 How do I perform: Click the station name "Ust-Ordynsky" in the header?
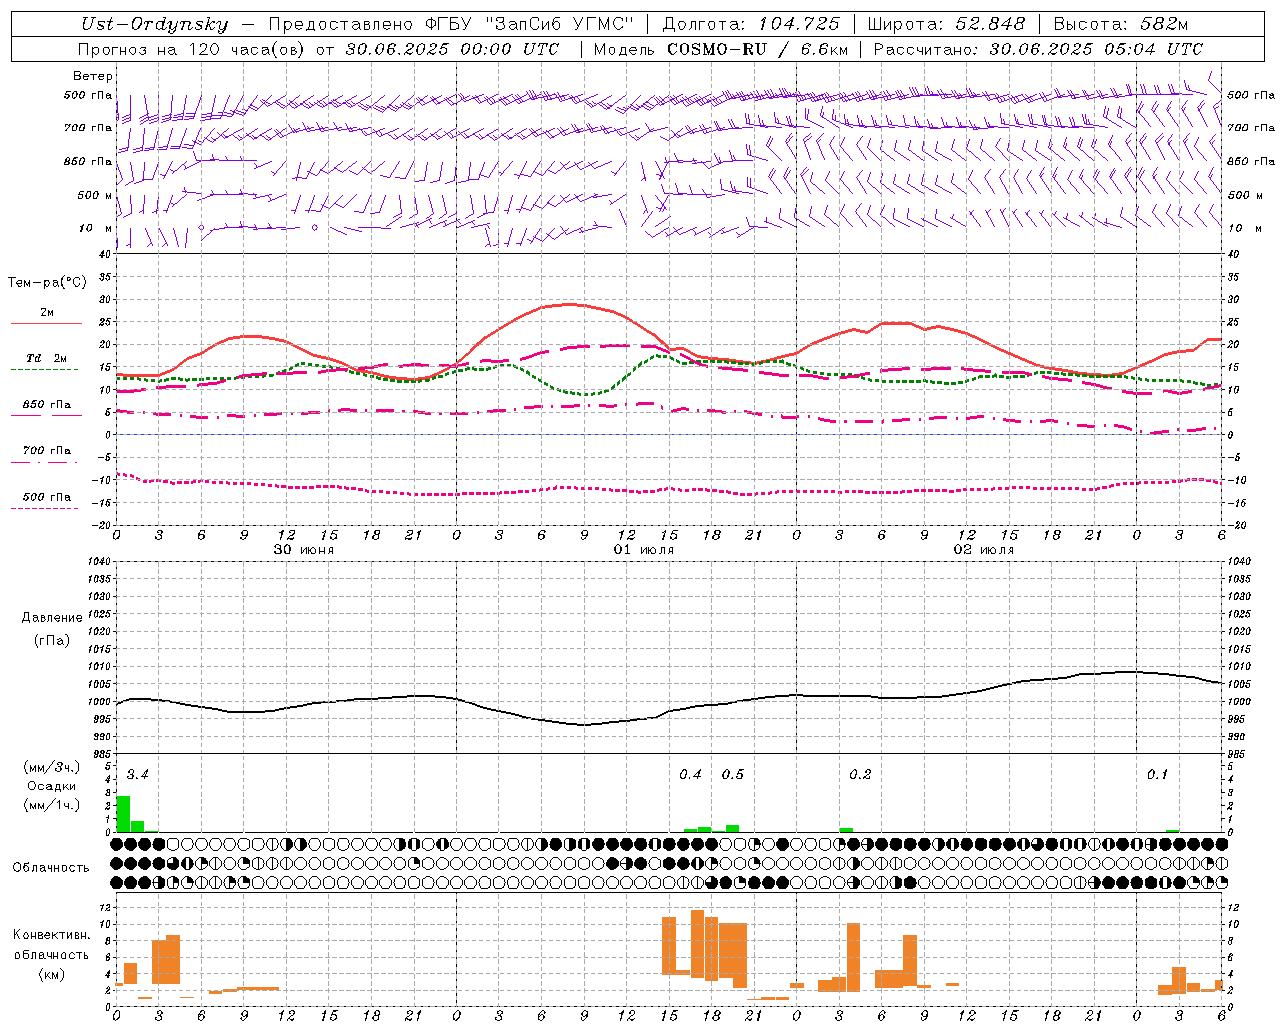(x=155, y=25)
